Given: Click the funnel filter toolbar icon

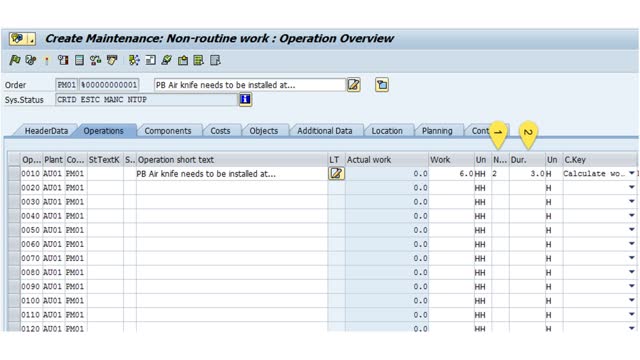Looking at the screenshot, I should tap(112, 60).
